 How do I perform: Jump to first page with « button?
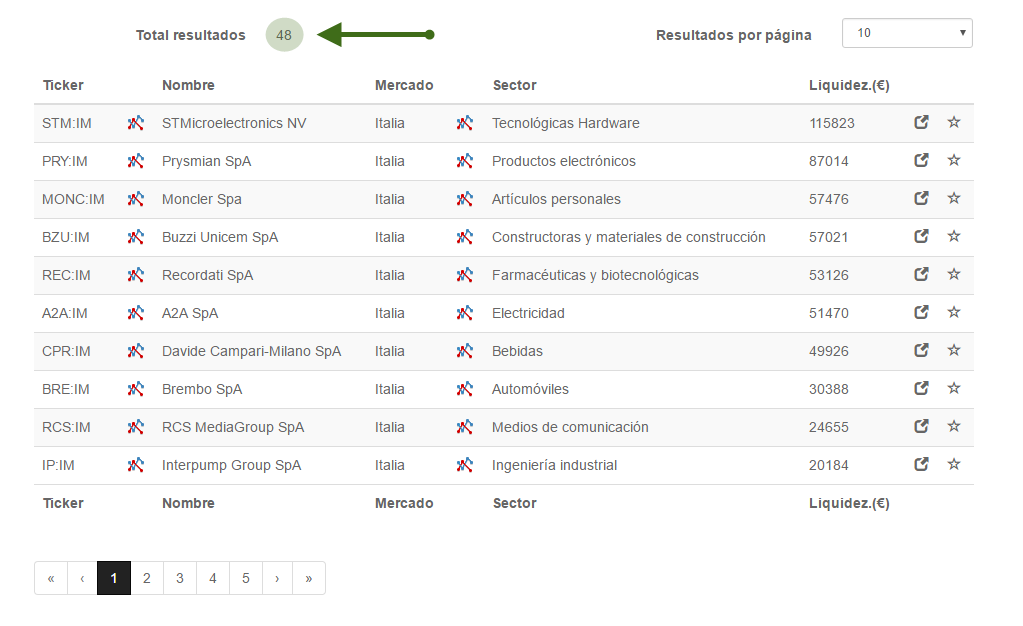pos(51,578)
